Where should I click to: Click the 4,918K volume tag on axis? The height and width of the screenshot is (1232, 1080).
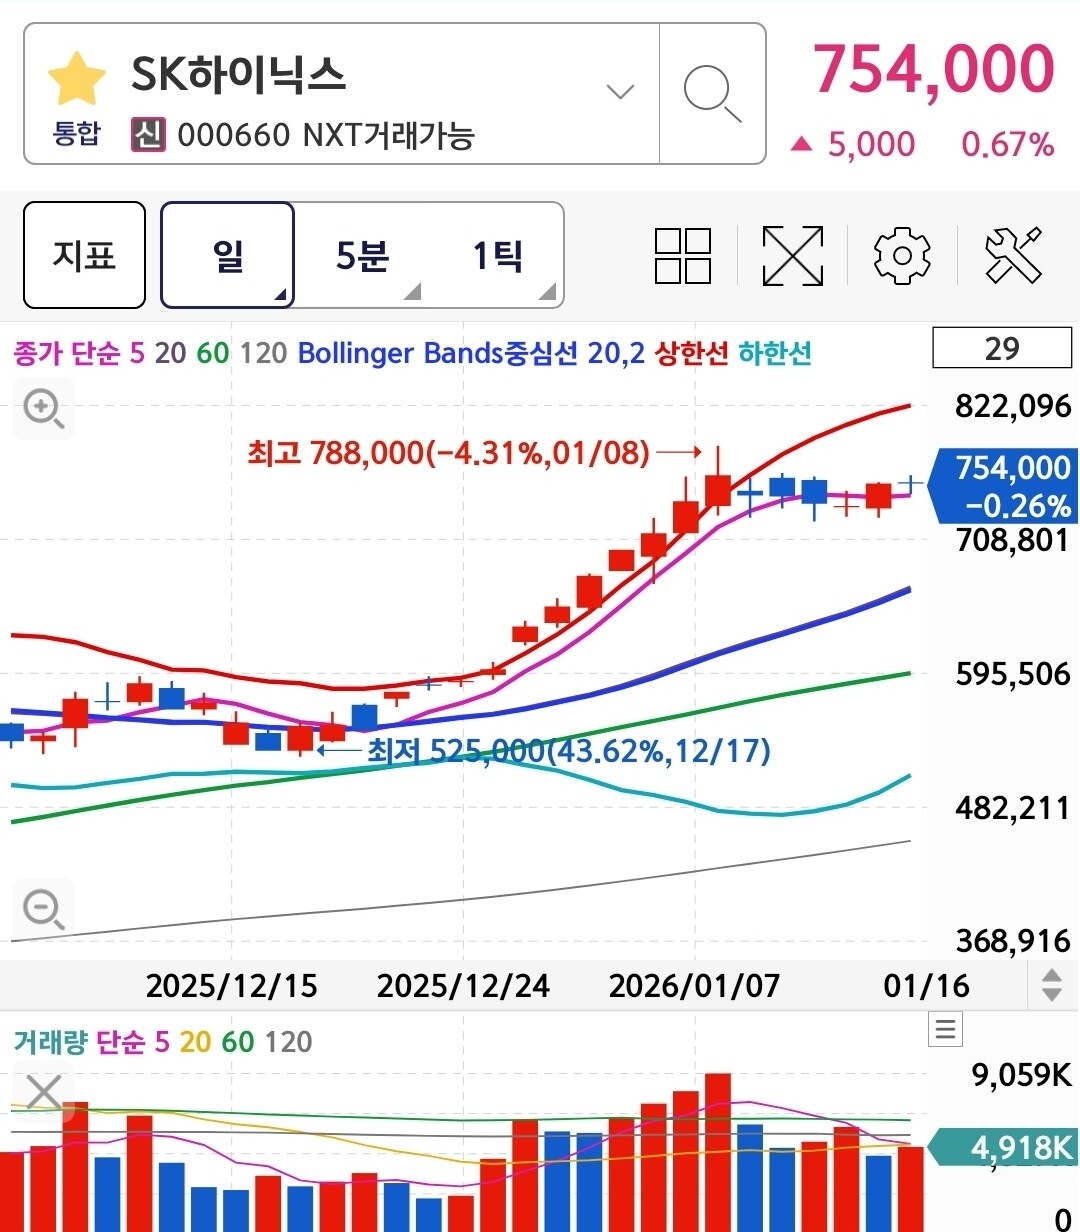[x=1003, y=1147]
